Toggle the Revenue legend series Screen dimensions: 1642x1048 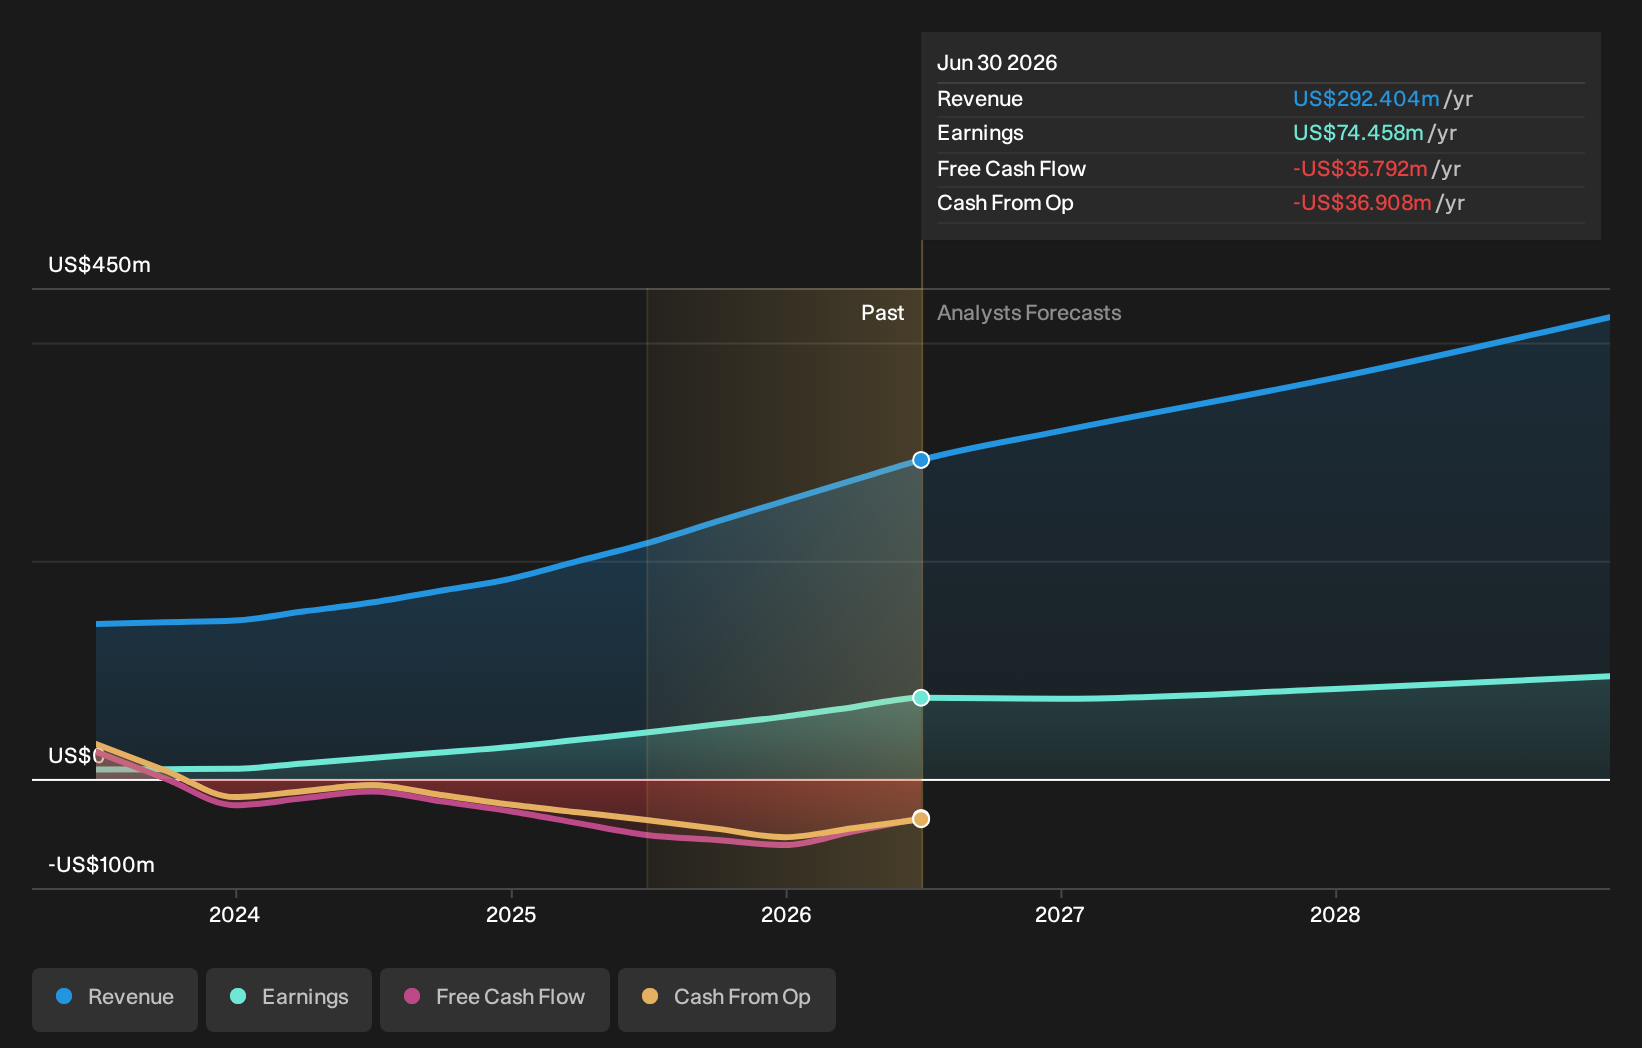pos(115,999)
